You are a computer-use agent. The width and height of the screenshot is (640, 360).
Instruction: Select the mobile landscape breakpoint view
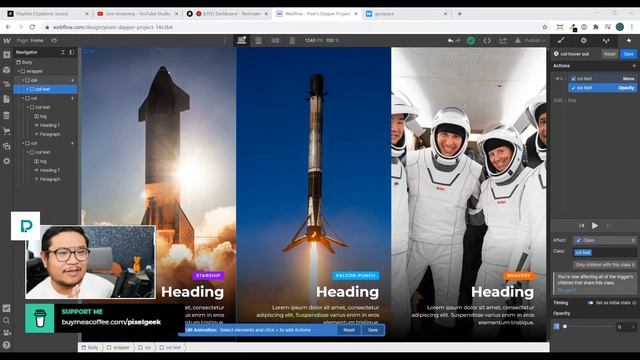point(275,40)
